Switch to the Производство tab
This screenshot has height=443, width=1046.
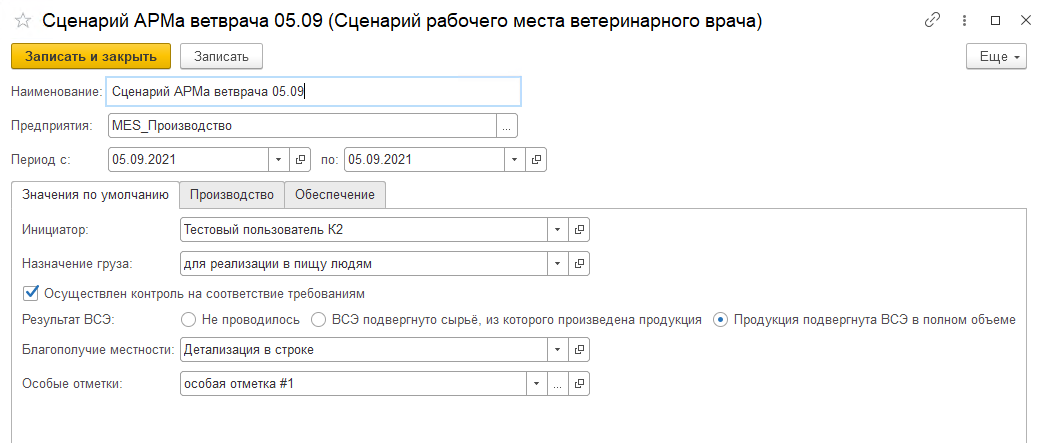(231, 194)
